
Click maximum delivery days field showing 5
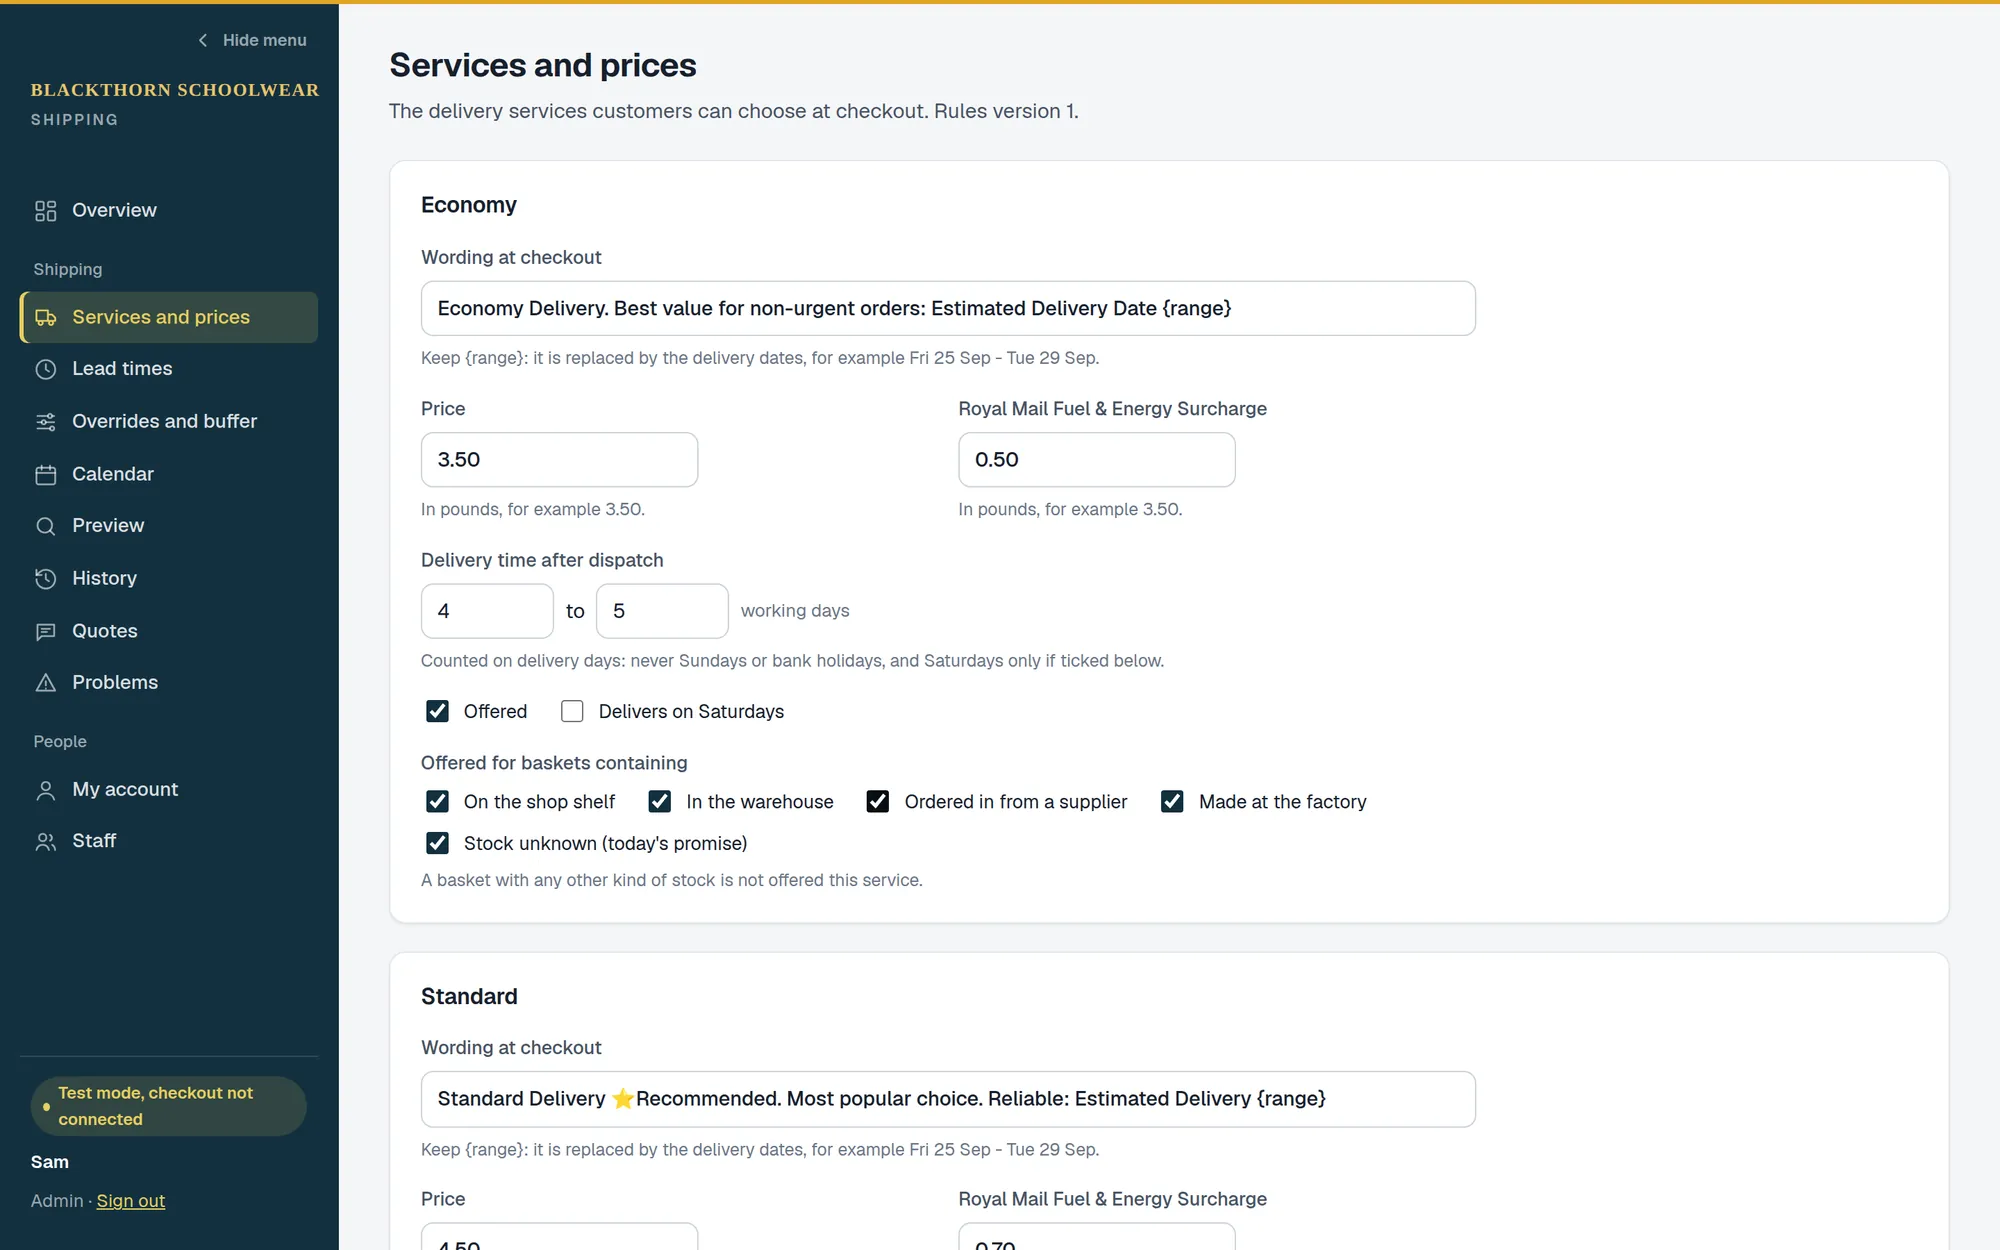(662, 611)
